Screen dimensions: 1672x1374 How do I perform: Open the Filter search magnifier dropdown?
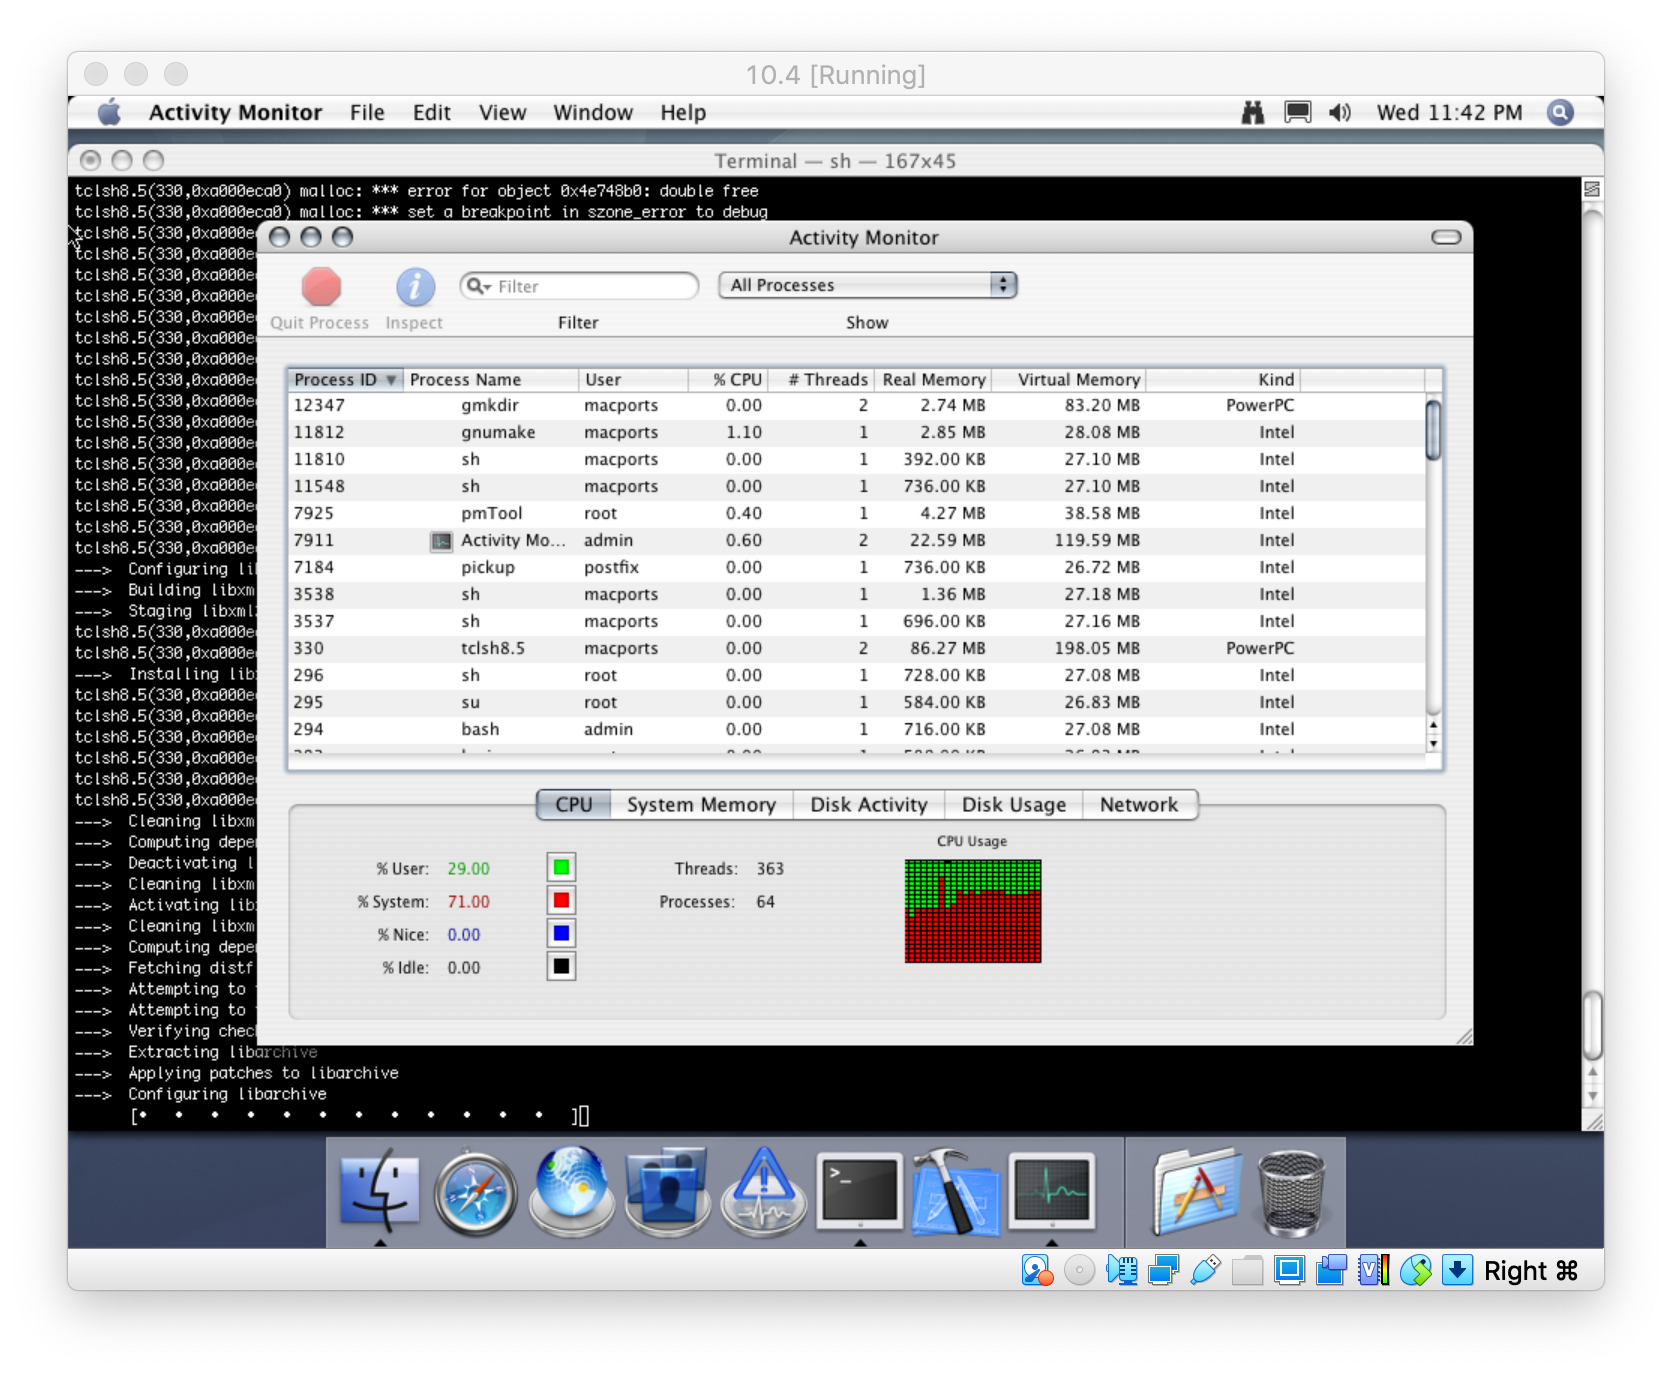480,286
